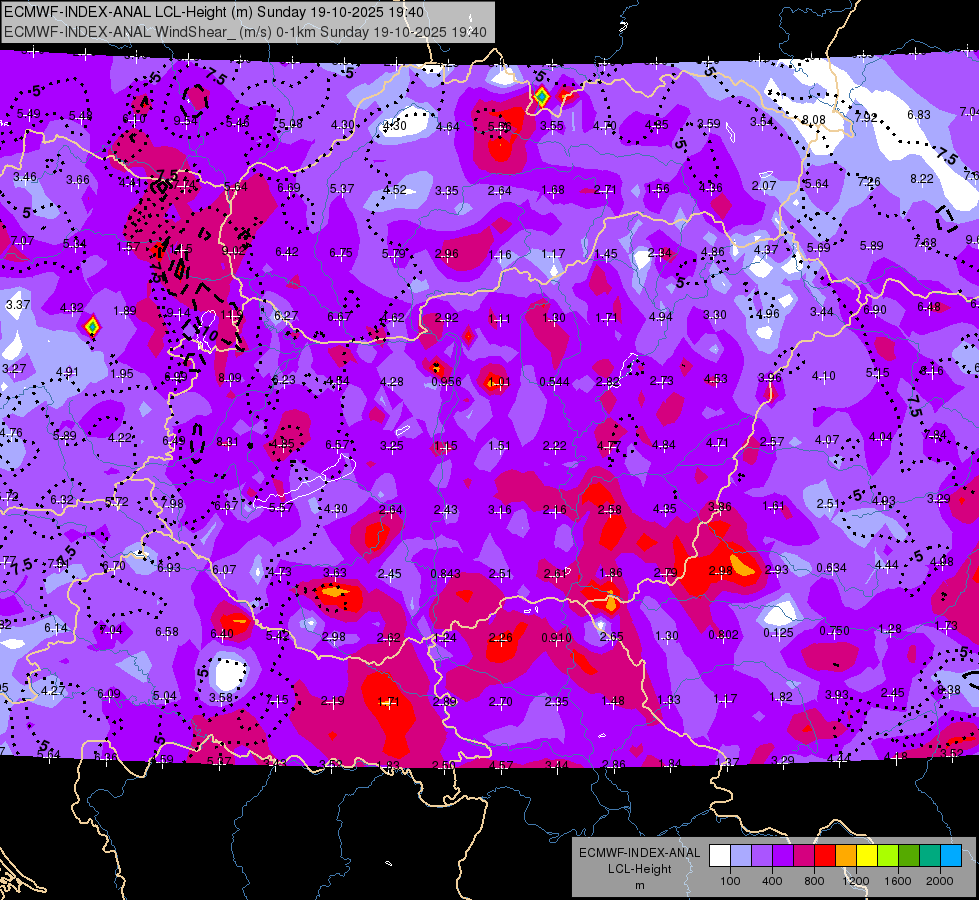Click the grid value 9.54
This screenshot has width=979, height=900.
coord(185,120)
